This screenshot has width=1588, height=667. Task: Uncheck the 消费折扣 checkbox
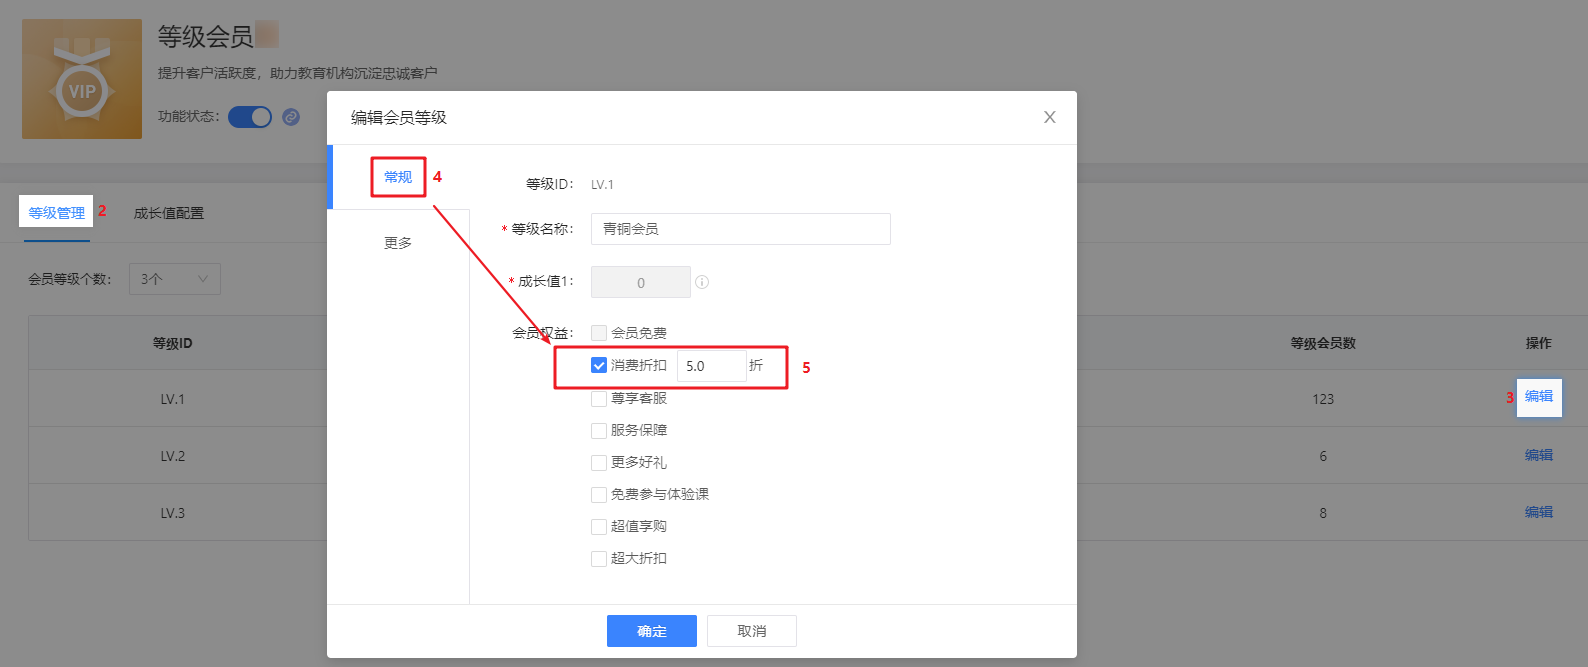[x=599, y=366]
